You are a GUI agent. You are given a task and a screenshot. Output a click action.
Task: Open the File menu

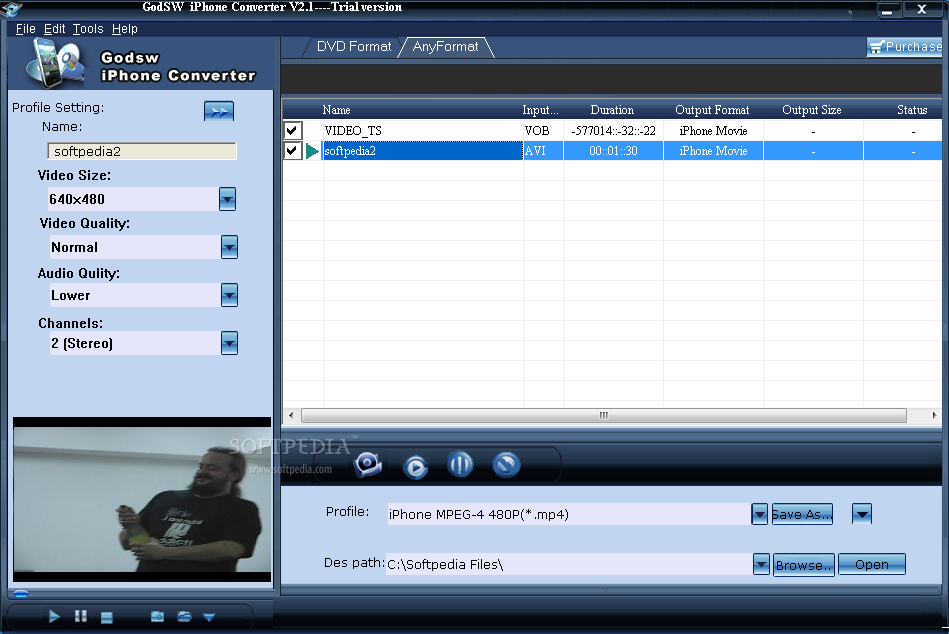pos(25,28)
